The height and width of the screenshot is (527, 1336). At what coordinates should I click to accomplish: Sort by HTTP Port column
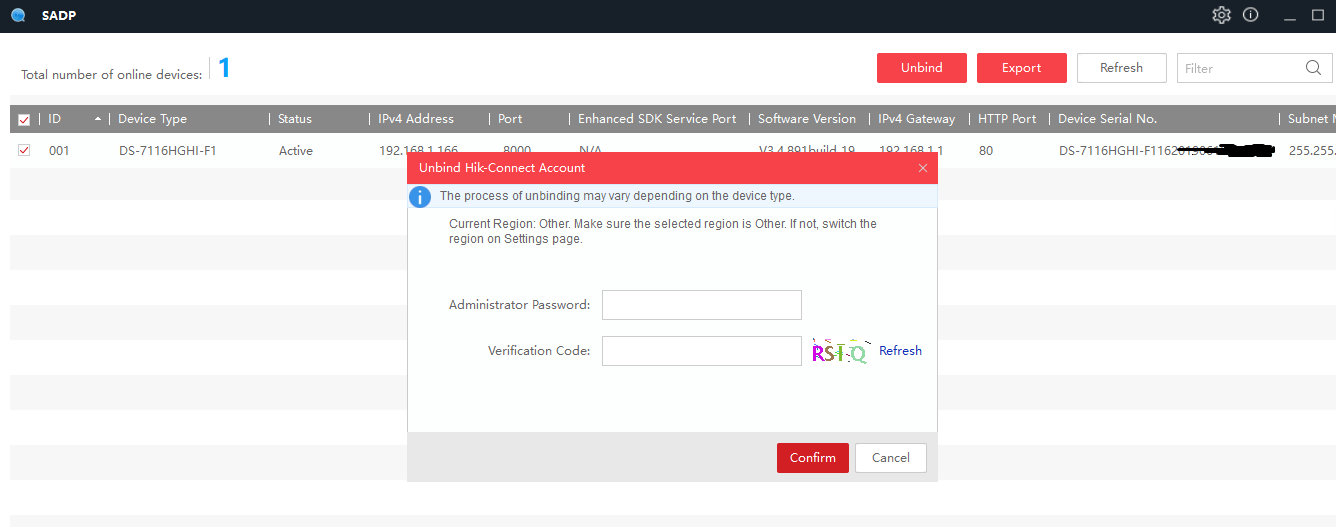(1007, 119)
